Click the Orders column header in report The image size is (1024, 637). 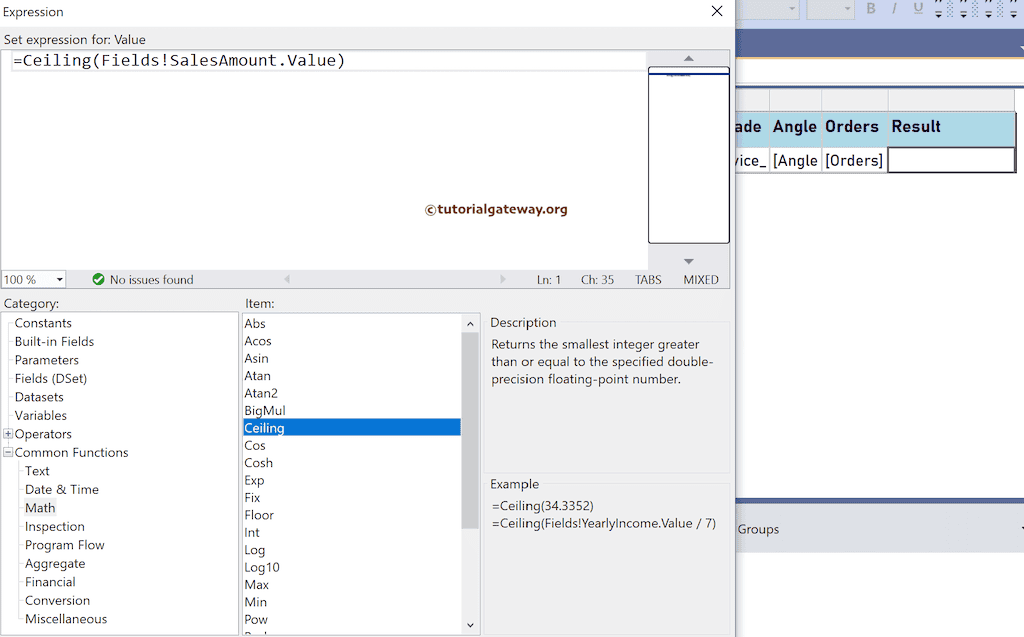[x=854, y=127]
